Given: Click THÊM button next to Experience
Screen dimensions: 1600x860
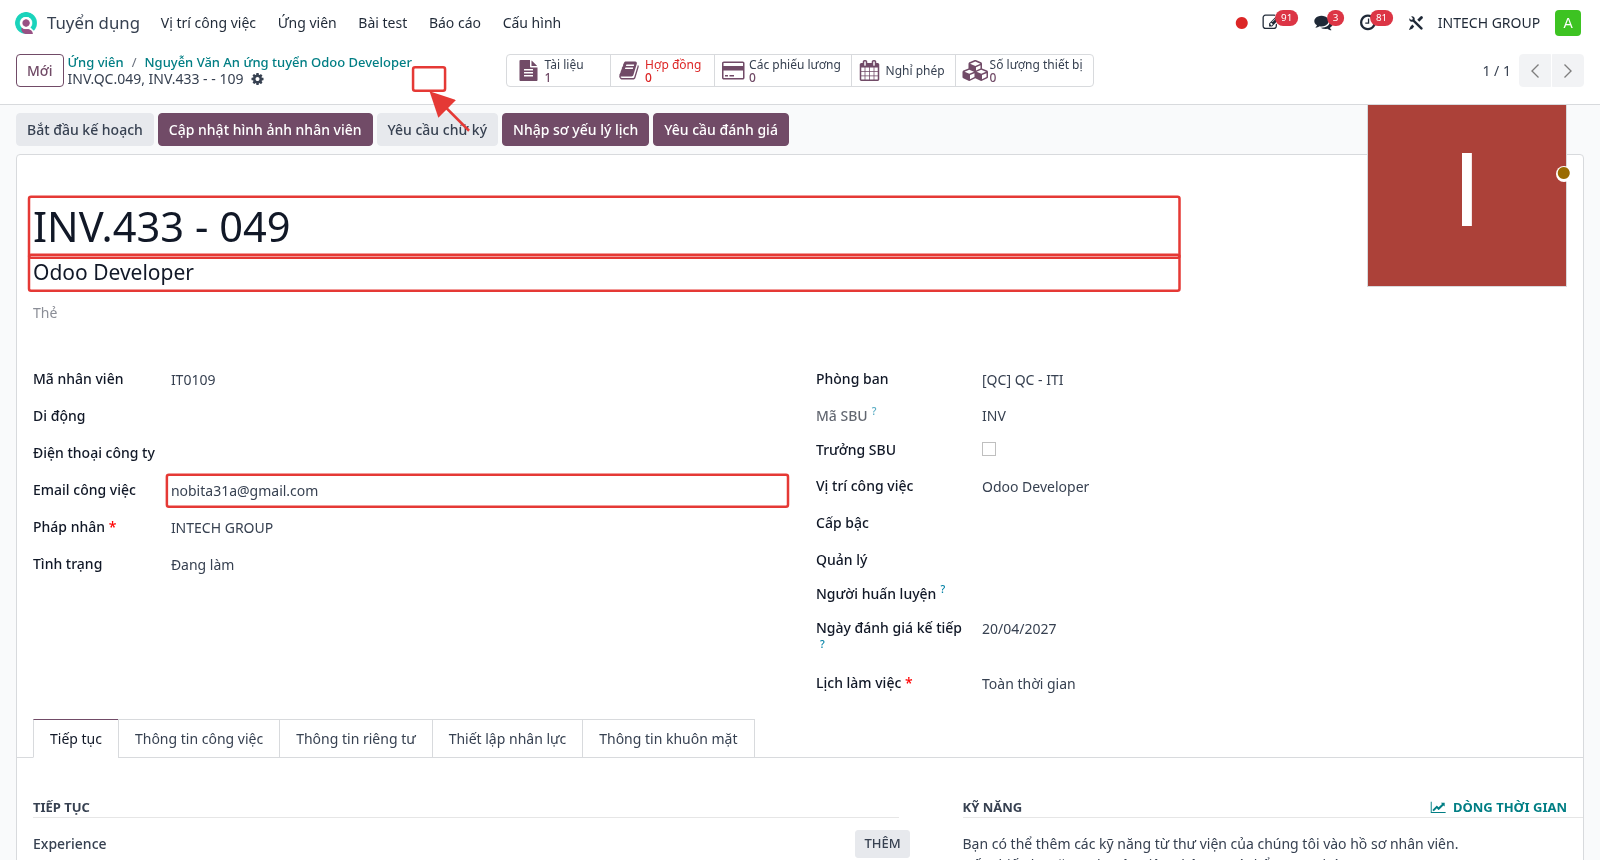Looking at the screenshot, I should coord(882,844).
